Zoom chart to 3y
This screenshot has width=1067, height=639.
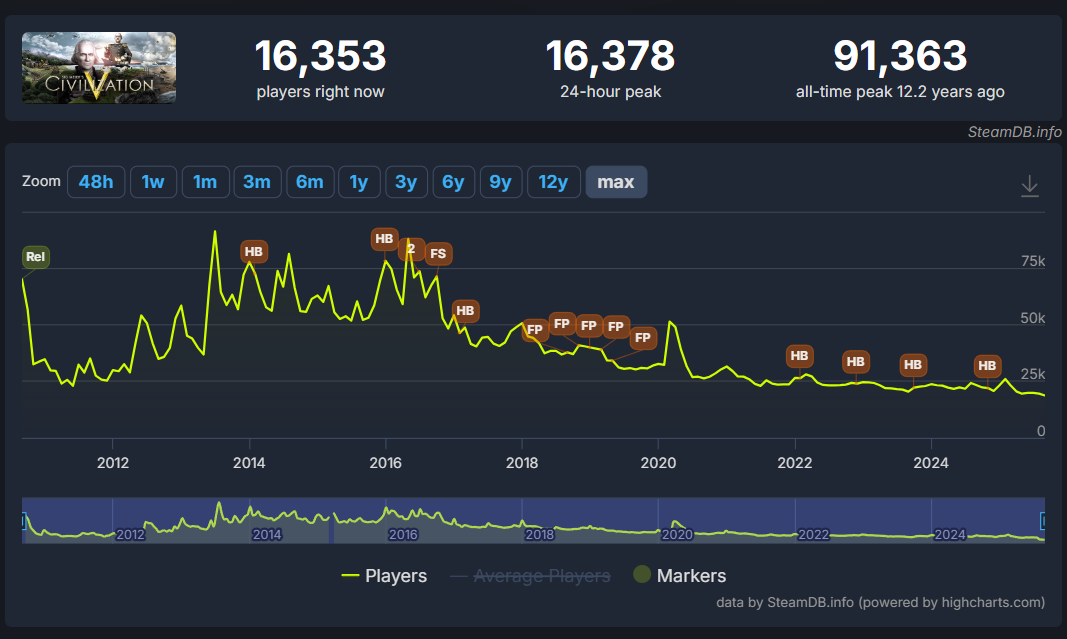406,182
